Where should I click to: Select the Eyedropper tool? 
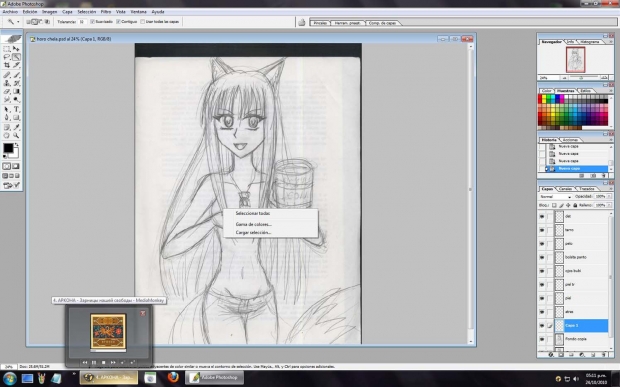coord(16,127)
